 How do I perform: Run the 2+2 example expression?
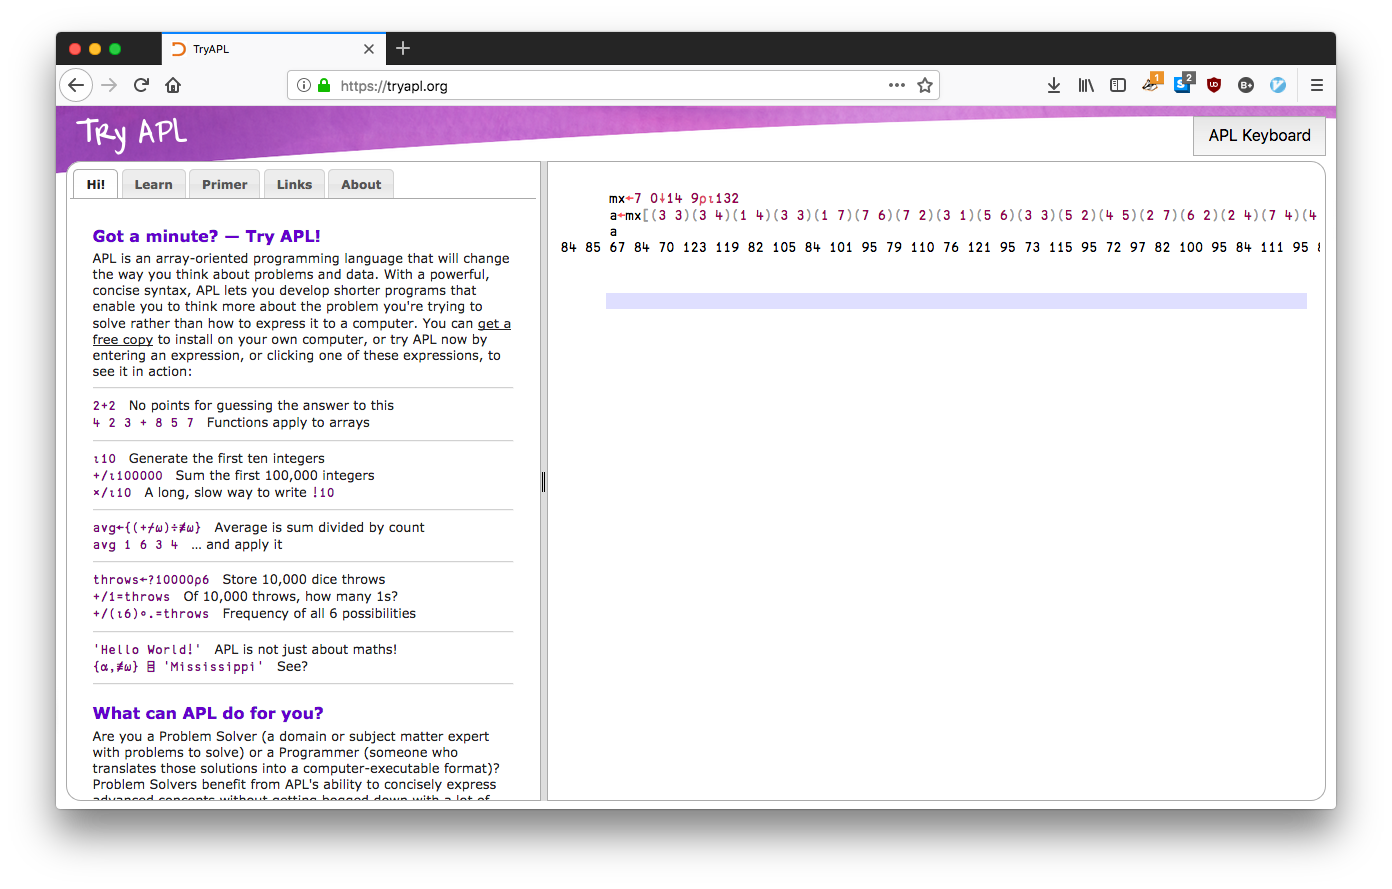[104, 406]
